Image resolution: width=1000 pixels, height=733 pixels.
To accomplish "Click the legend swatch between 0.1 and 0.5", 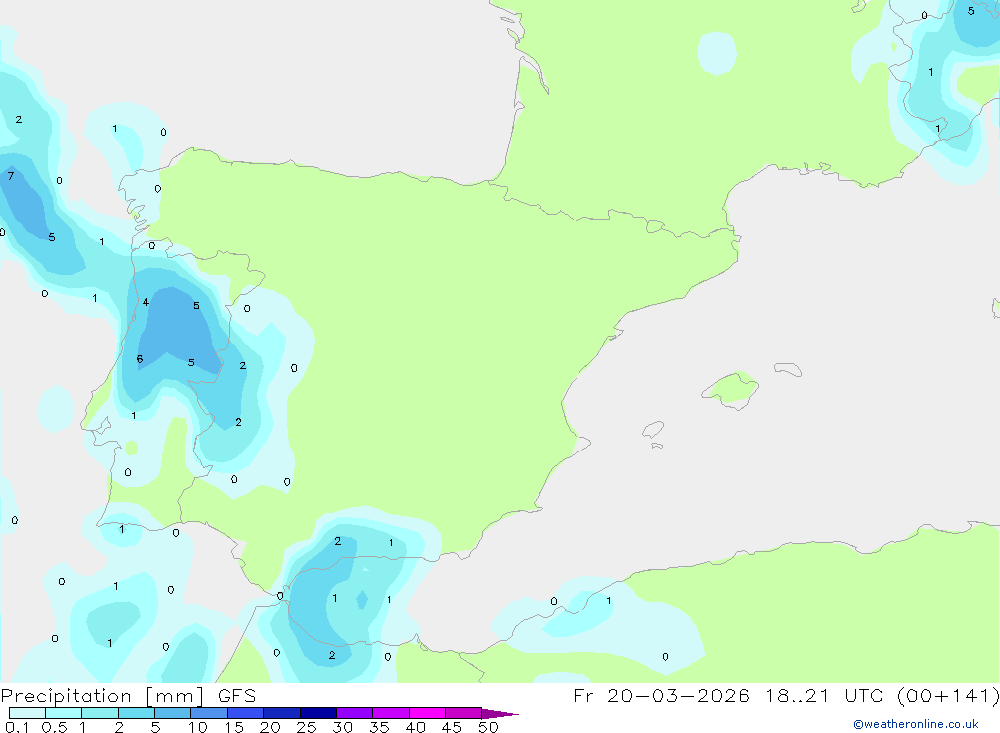I will (27, 713).
